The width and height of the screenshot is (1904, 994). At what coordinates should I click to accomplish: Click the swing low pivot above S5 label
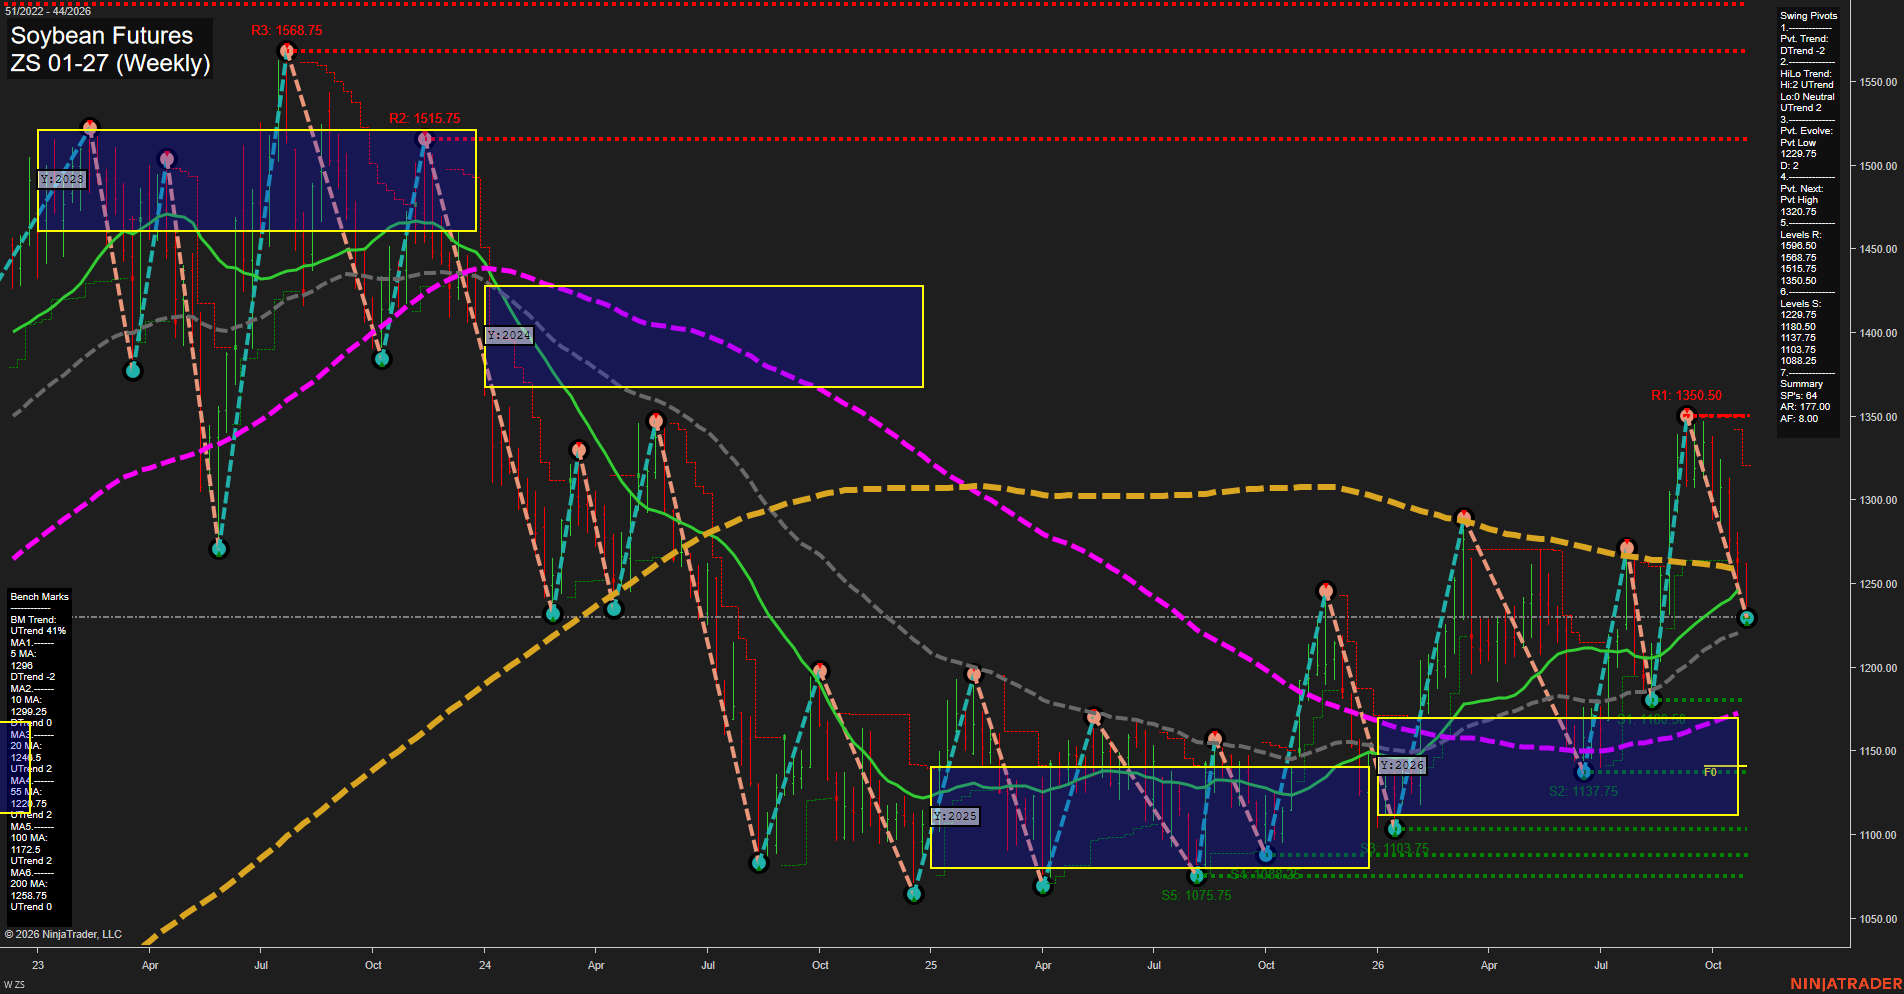(1197, 876)
